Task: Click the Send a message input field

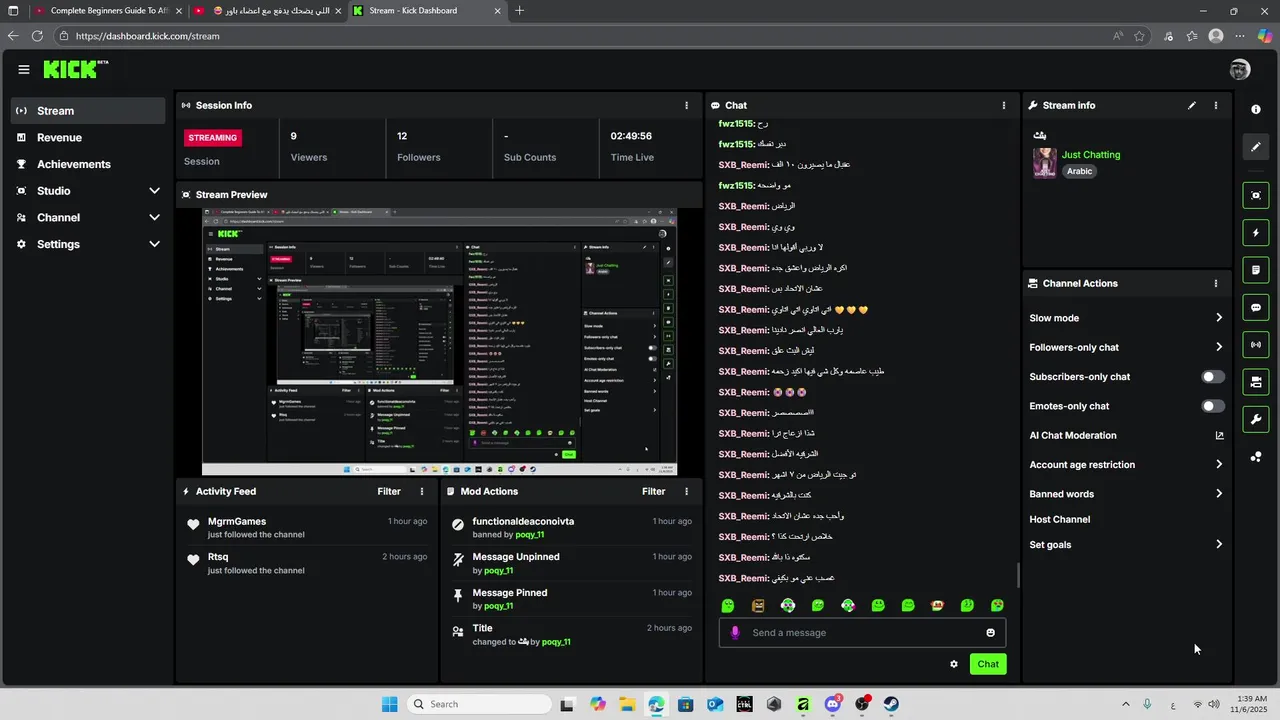Action: (862, 632)
